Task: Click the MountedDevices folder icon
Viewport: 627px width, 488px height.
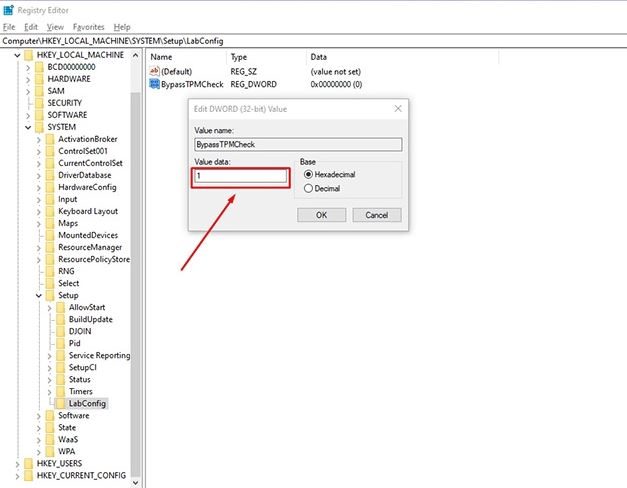Action: pyautogui.click(x=50, y=235)
